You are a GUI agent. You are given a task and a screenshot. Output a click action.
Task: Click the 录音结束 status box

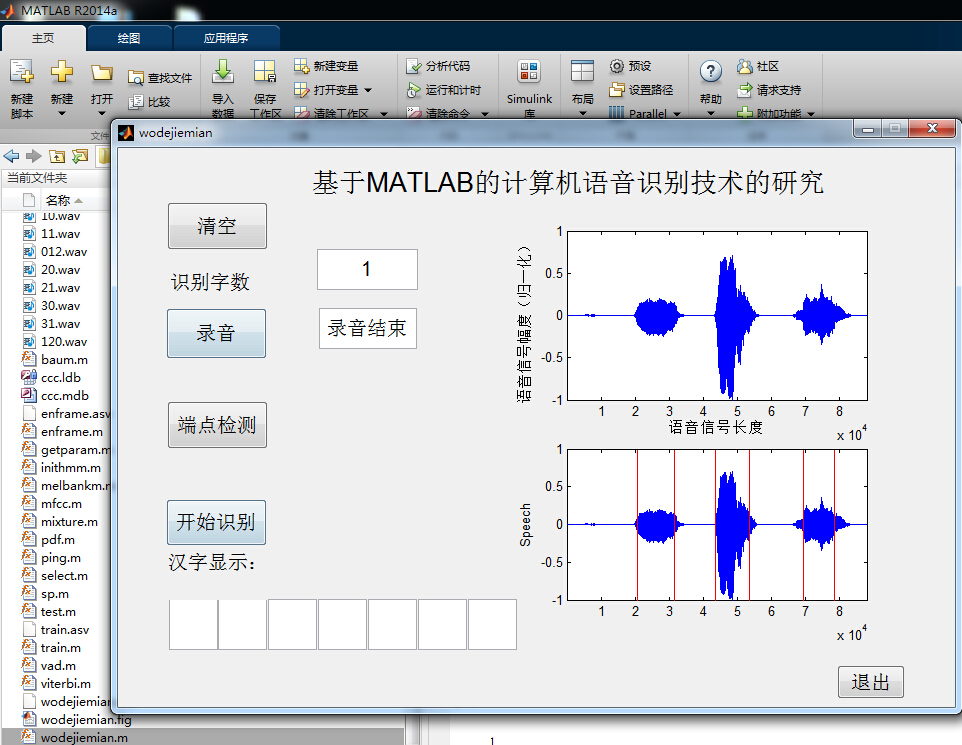[367, 328]
